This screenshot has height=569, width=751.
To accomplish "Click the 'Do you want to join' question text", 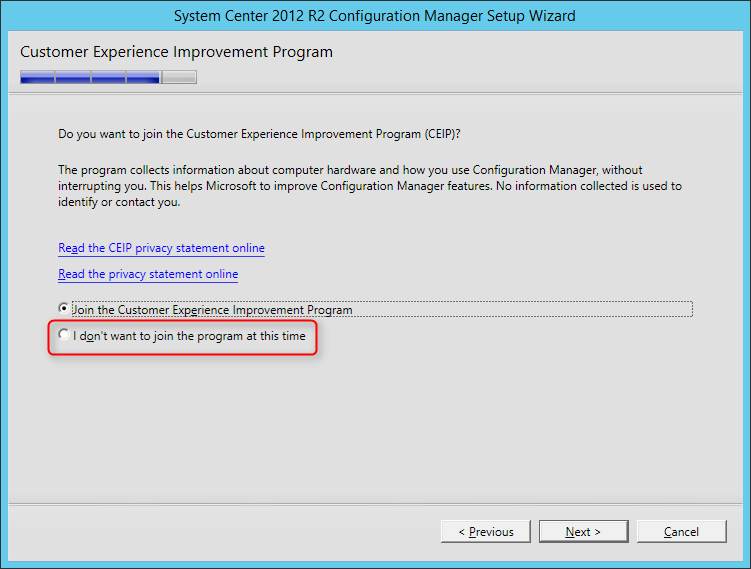I will point(259,134).
